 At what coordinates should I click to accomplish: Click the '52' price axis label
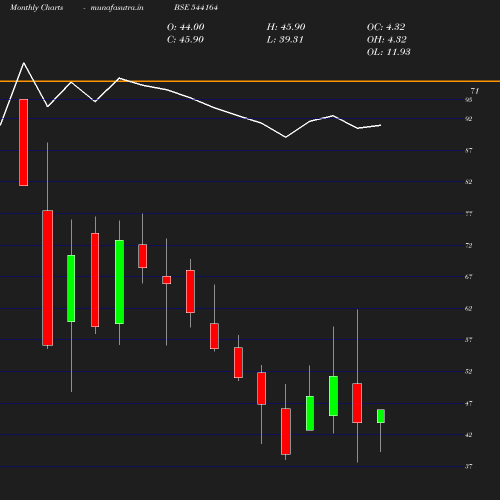click(x=469, y=371)
